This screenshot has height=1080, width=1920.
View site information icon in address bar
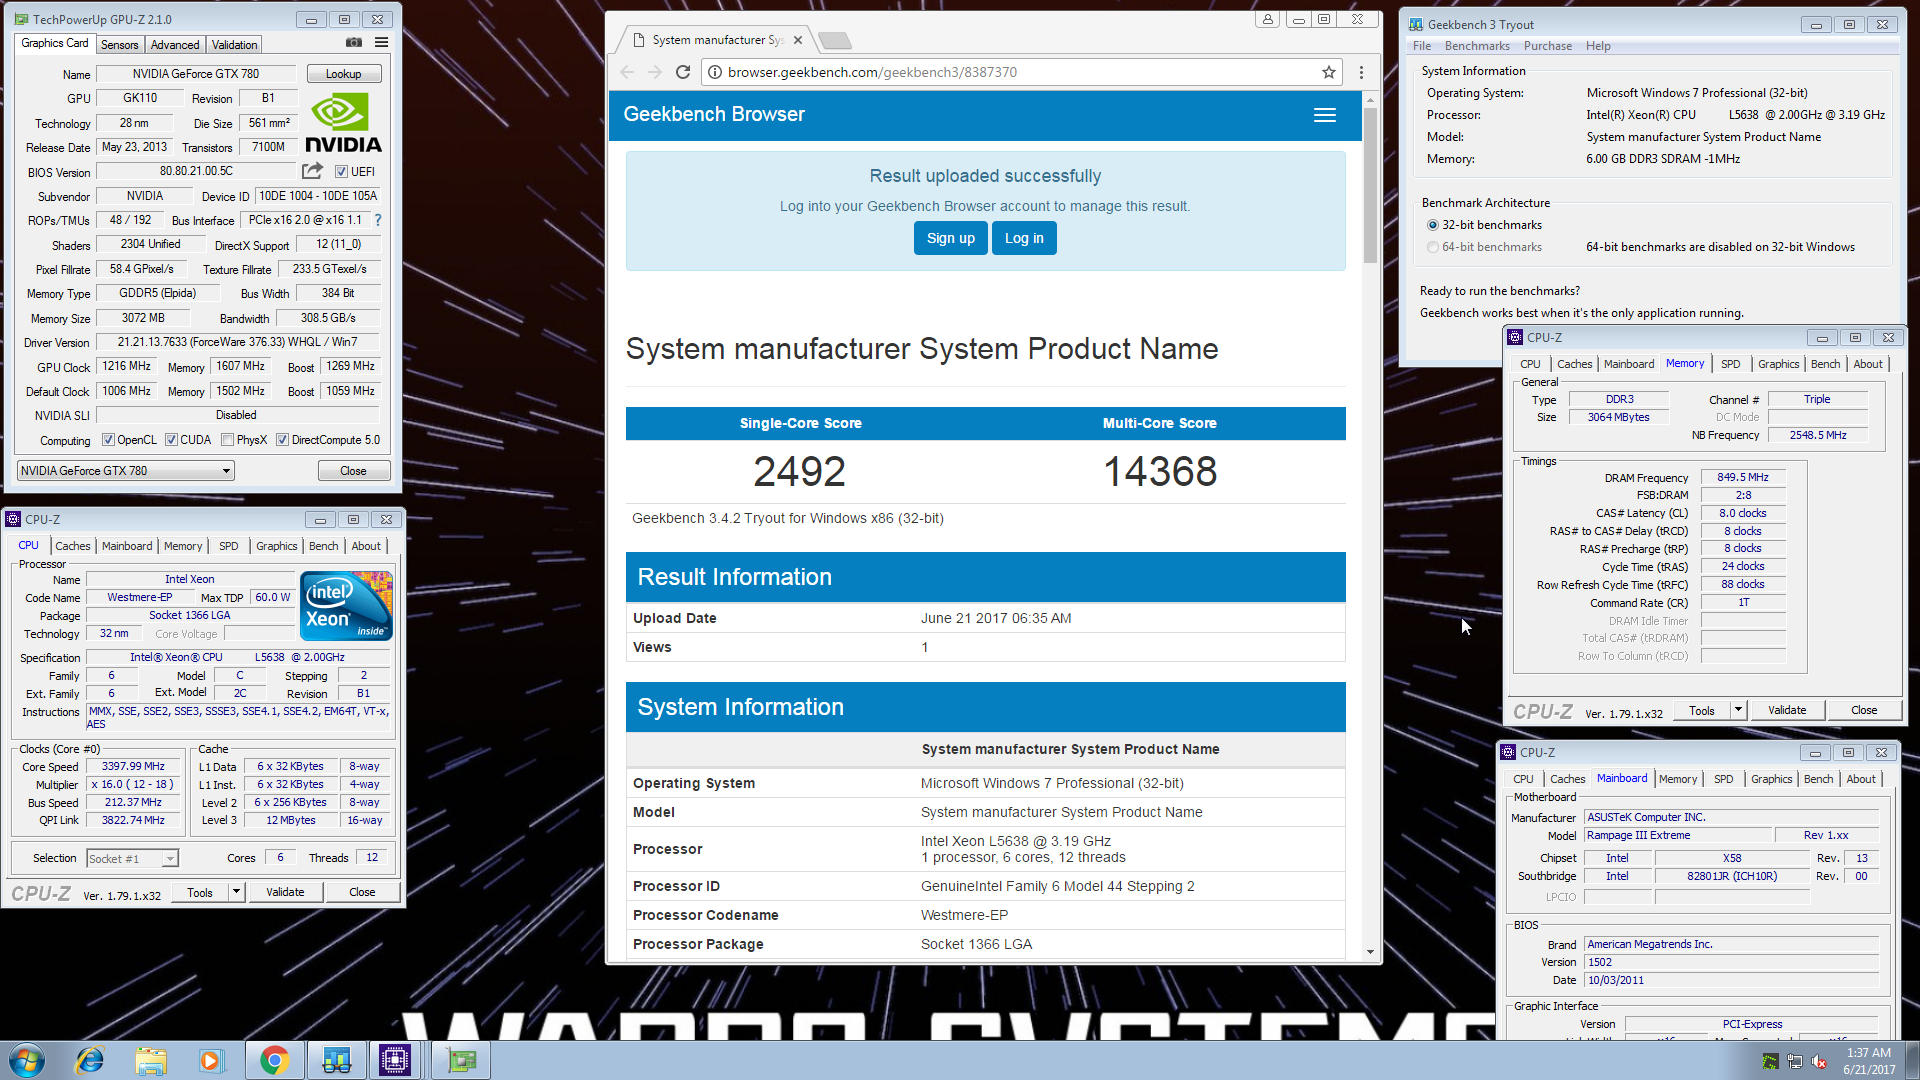coord(714,72)
